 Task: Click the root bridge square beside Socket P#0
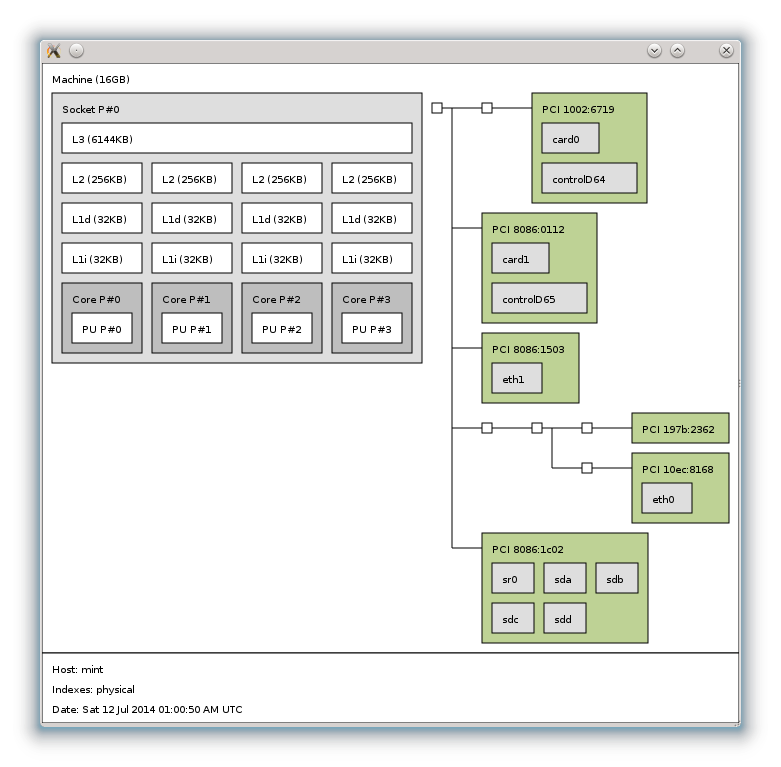coord(437,108)
